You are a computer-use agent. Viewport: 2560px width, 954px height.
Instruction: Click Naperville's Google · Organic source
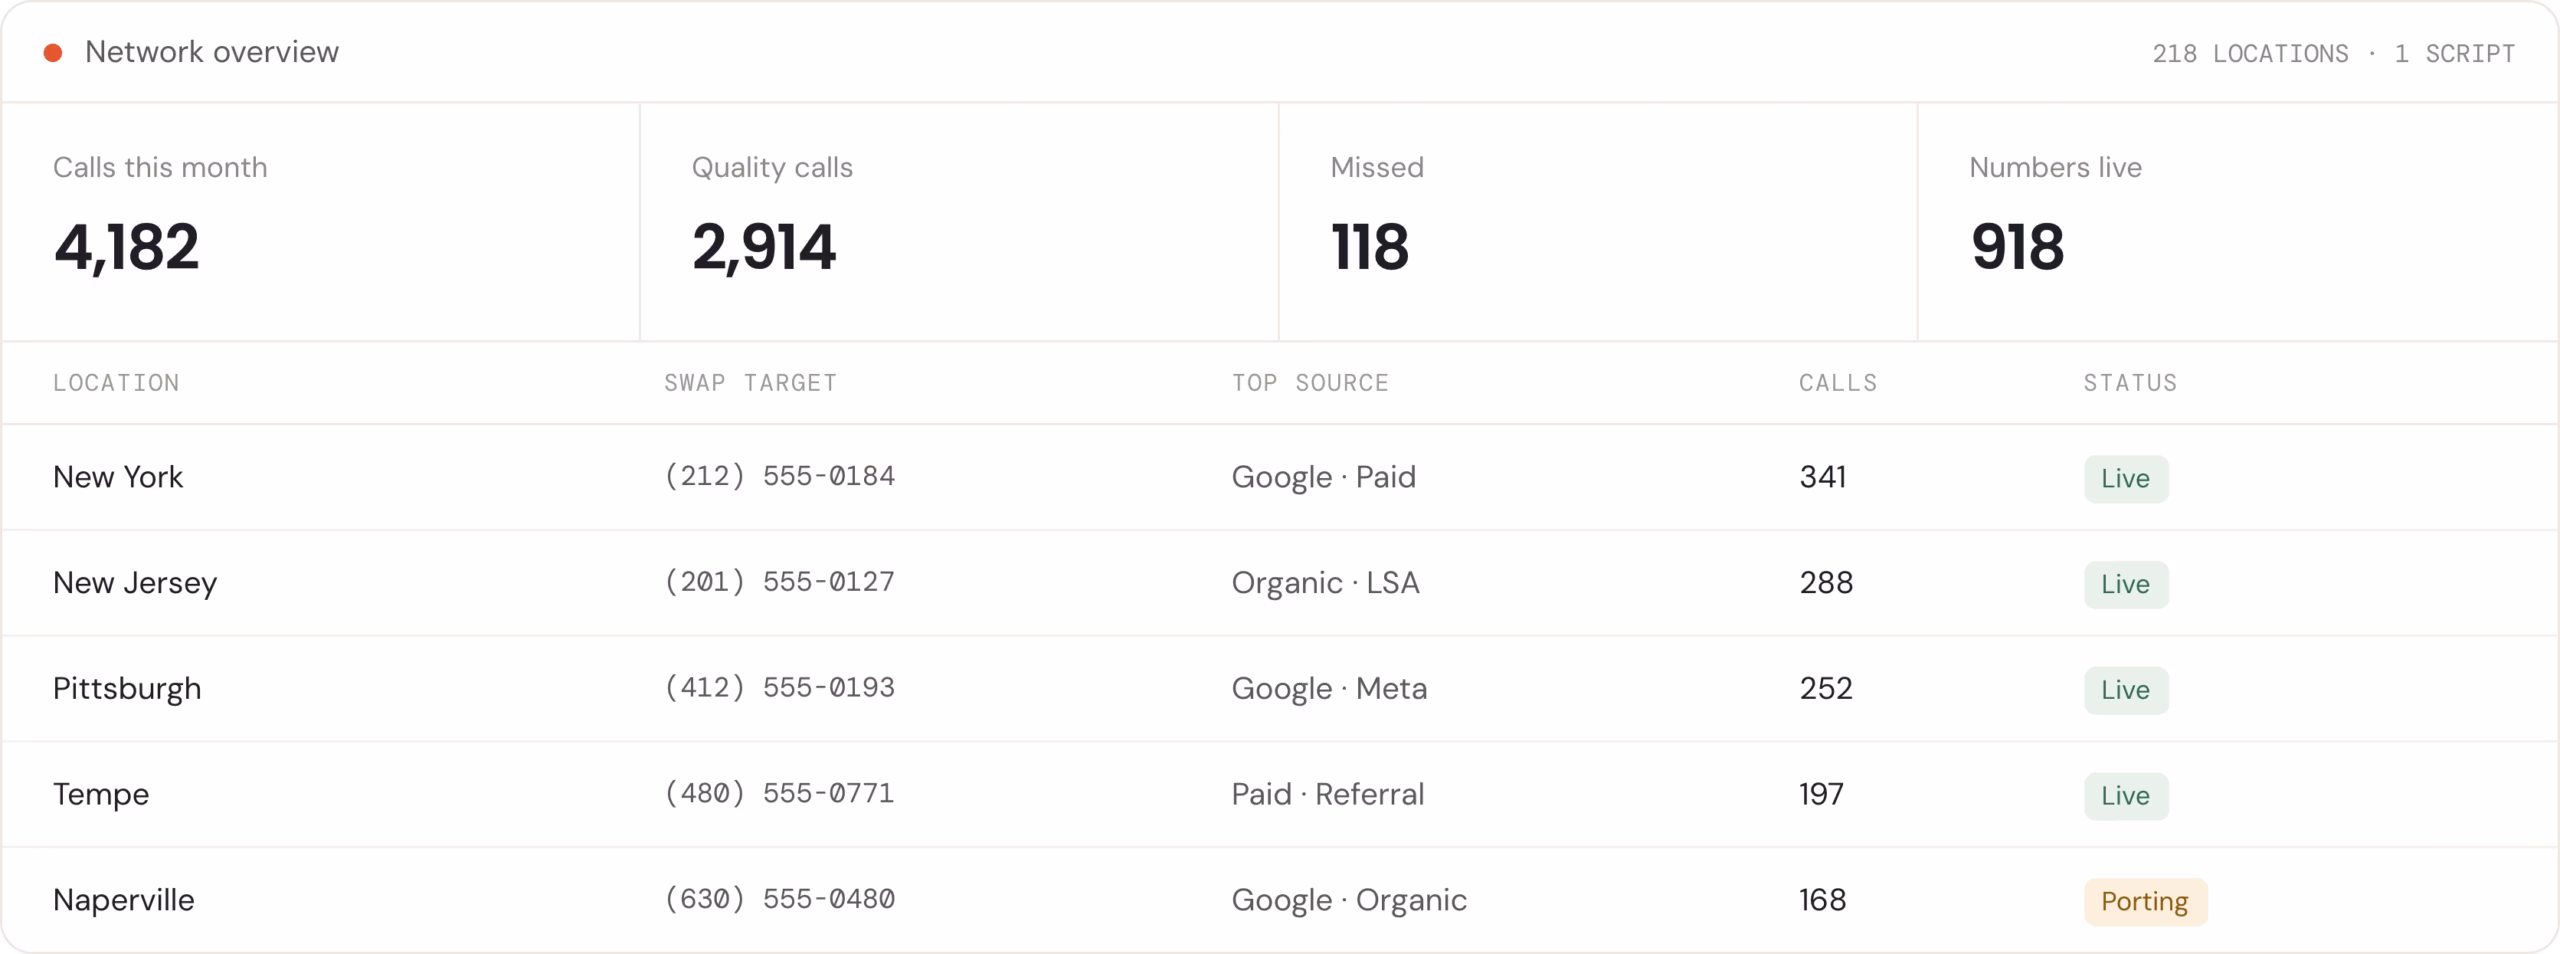[x=1349, y=900]
